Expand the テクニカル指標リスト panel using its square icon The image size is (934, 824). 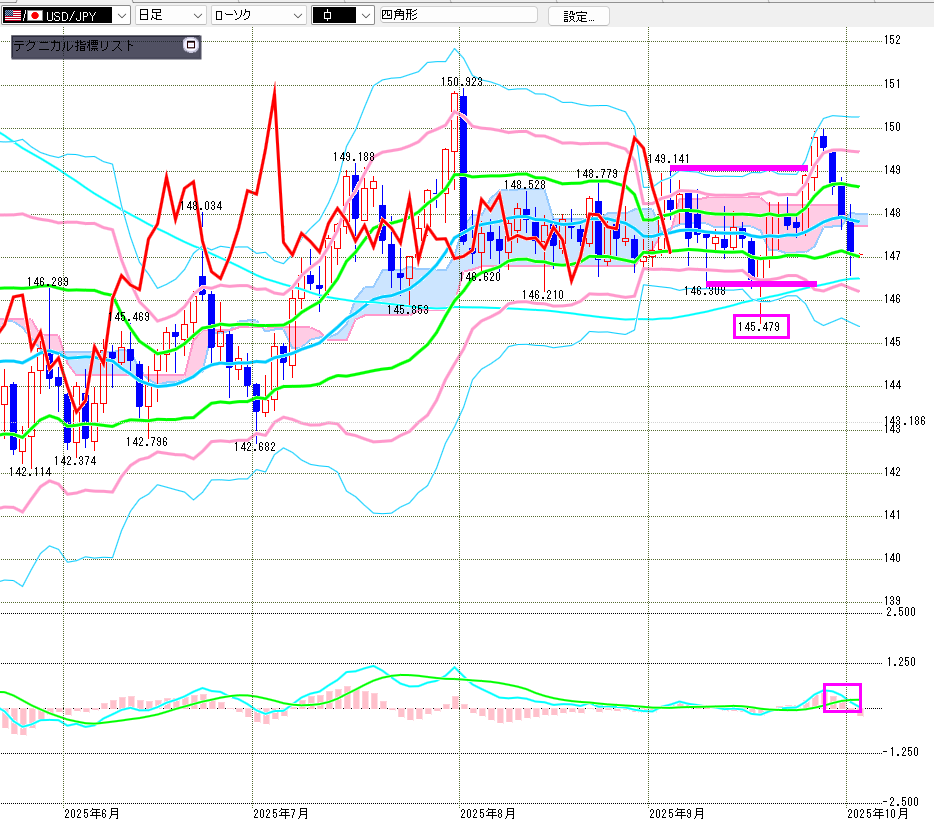tap(190, 45)
